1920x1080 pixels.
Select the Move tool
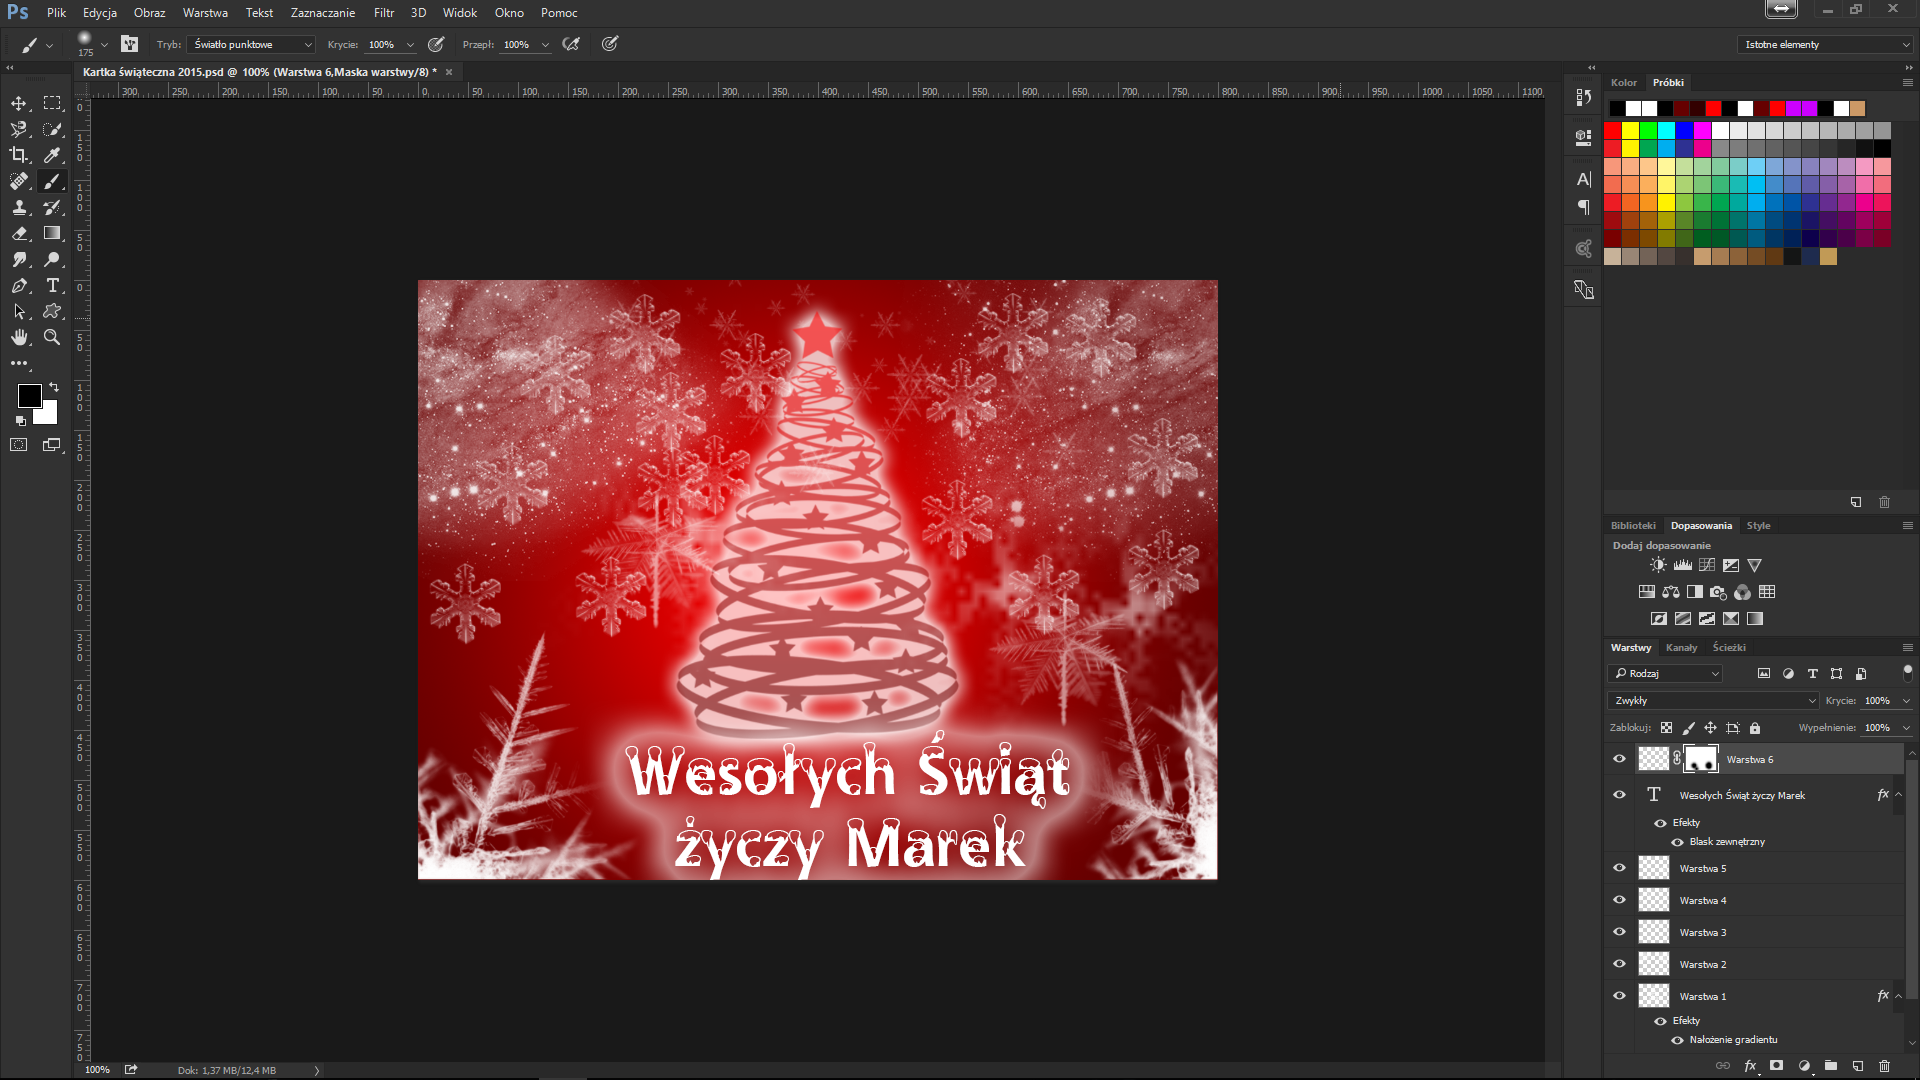[19, 103]
